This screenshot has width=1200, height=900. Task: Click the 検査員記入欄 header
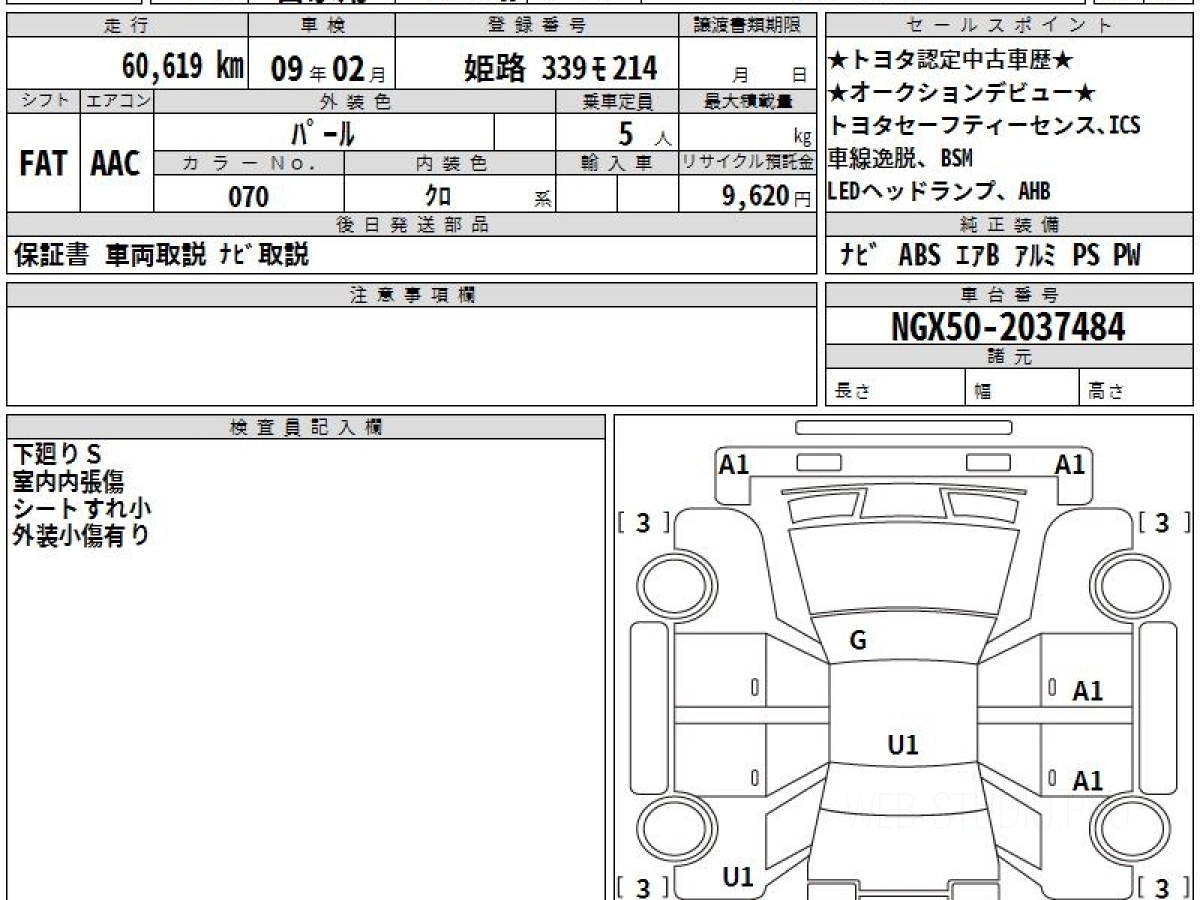coord(306,427)
